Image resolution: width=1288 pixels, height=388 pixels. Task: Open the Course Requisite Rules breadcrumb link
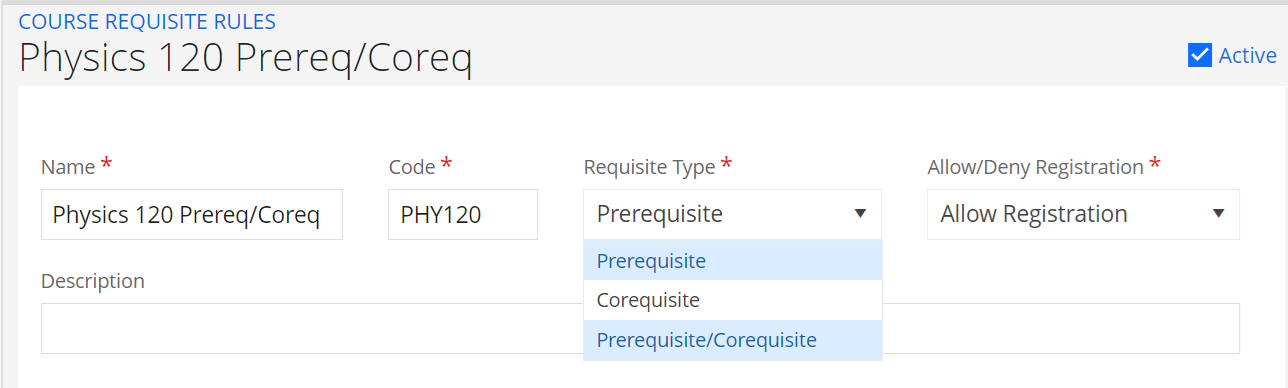pos(147,21)
